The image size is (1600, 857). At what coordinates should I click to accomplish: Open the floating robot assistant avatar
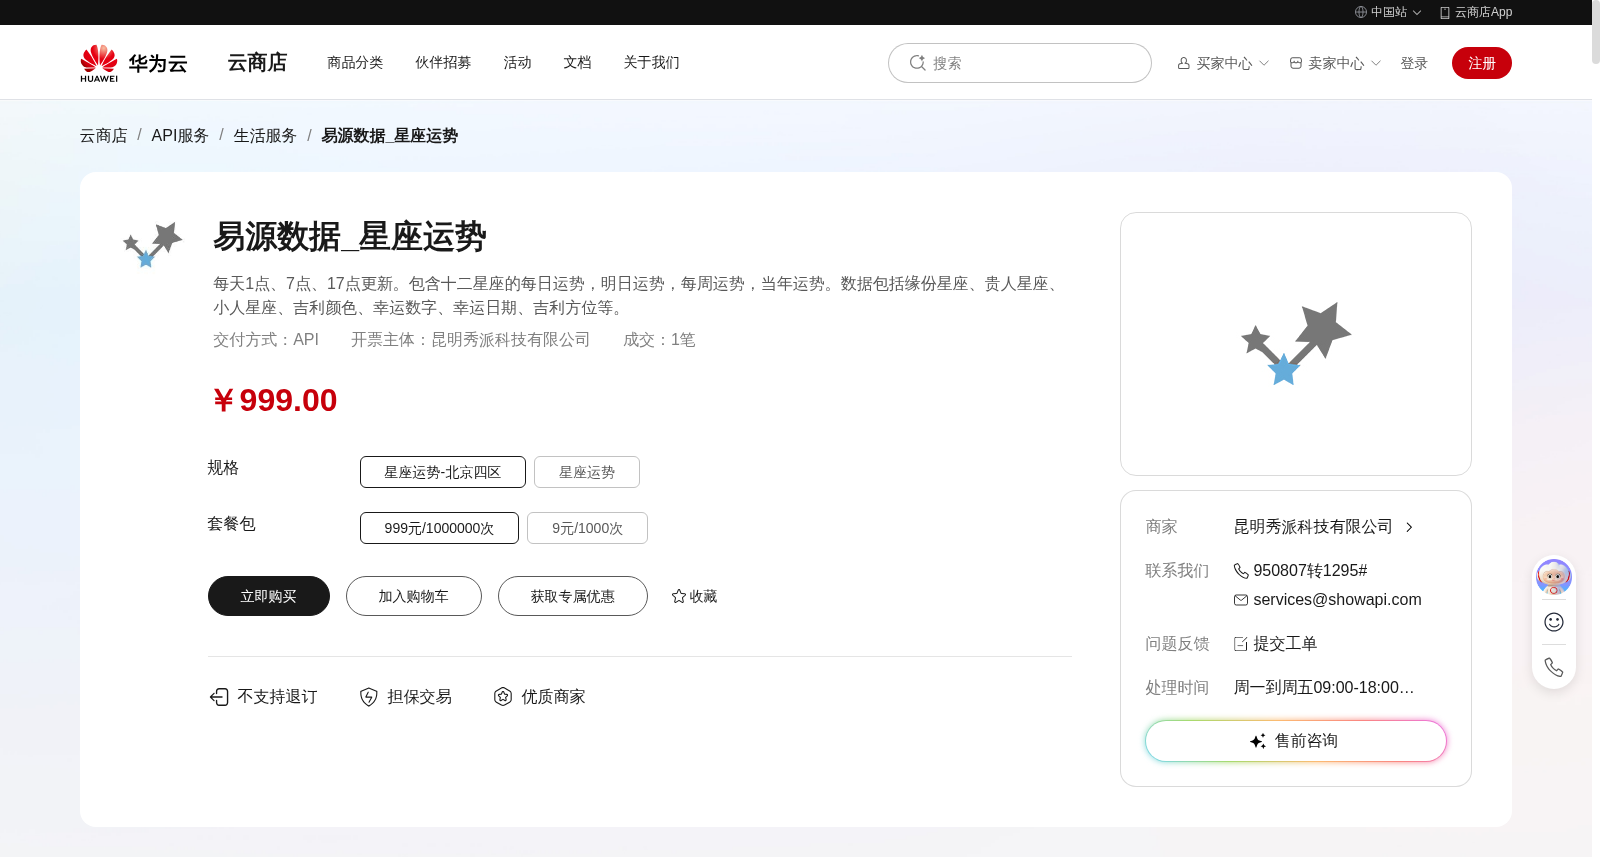[x=1554, y=577]
